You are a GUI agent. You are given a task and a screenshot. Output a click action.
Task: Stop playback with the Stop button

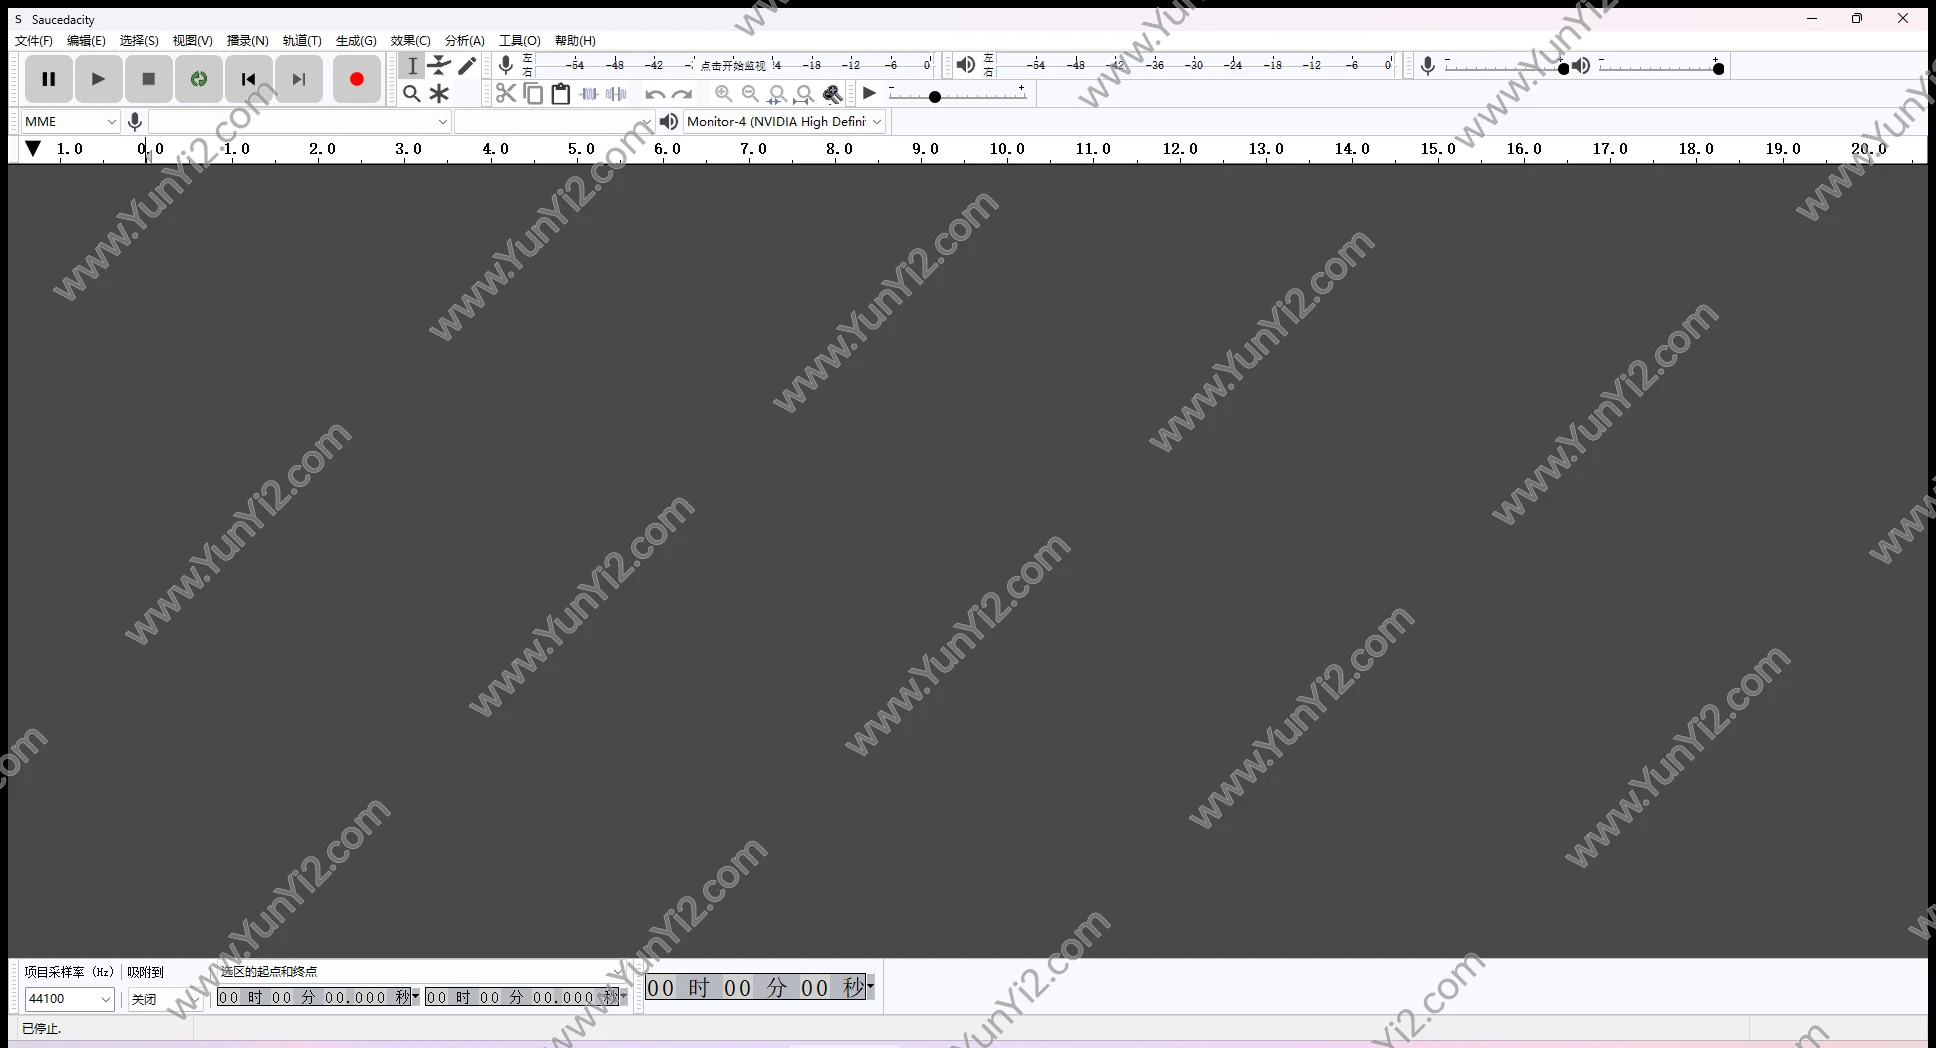point(148,79)
